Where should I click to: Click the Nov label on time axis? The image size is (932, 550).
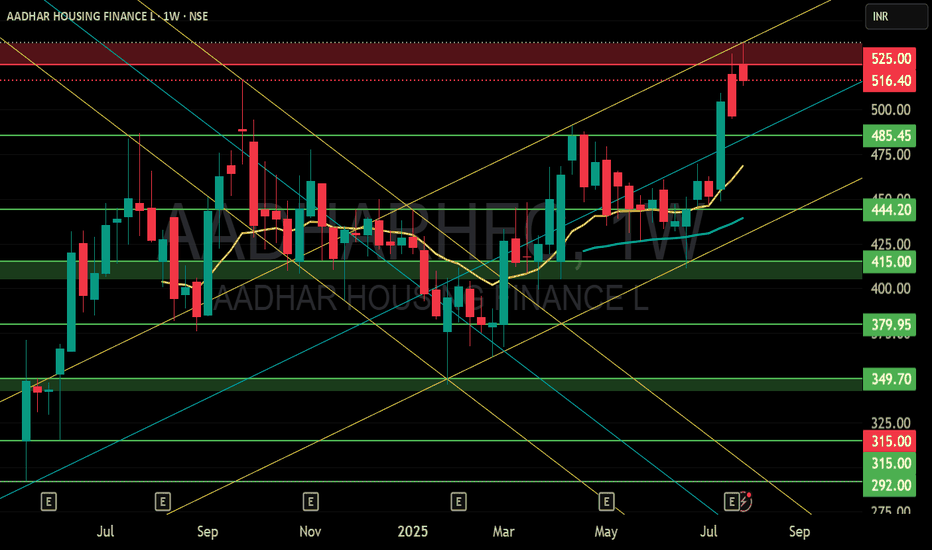pyautogui.click(x=310, y=532)
